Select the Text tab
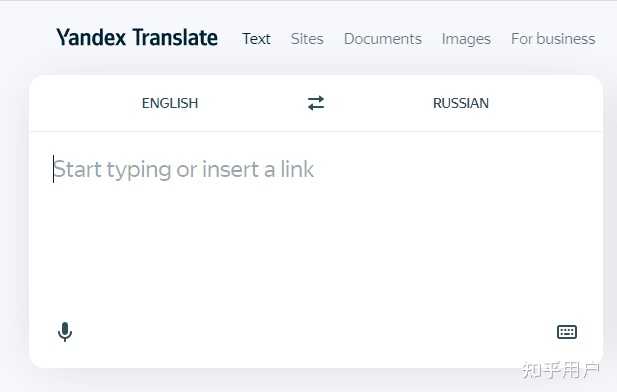This screenshot has width=617, height=392. tap(256, 39)
